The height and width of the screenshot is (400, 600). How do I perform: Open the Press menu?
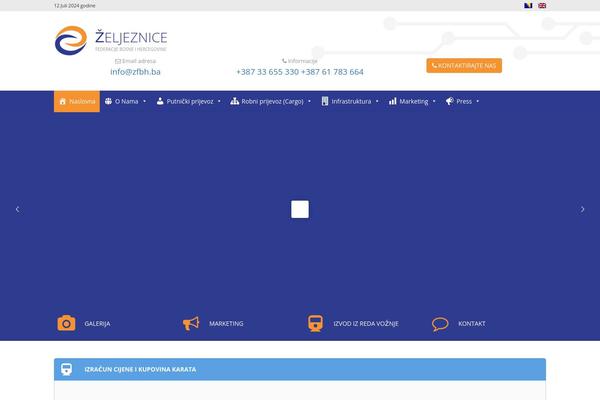464,101
